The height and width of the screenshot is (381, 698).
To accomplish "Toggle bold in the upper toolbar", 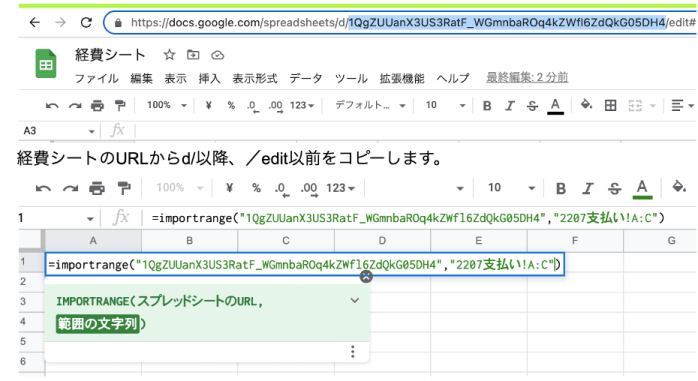I will point(487,105).
